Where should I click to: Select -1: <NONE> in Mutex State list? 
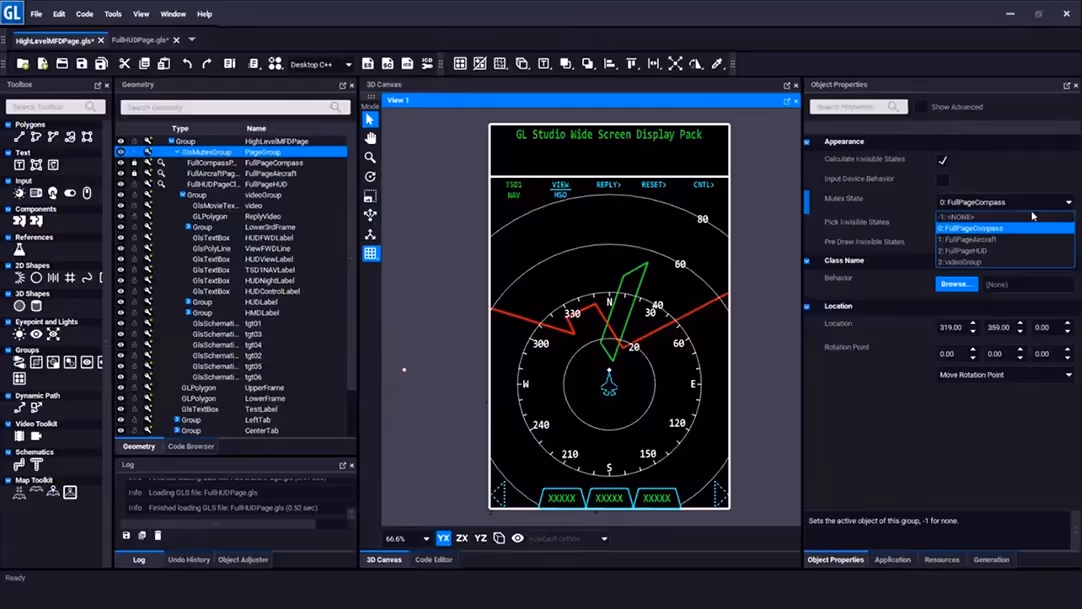tap(1005, 217)
